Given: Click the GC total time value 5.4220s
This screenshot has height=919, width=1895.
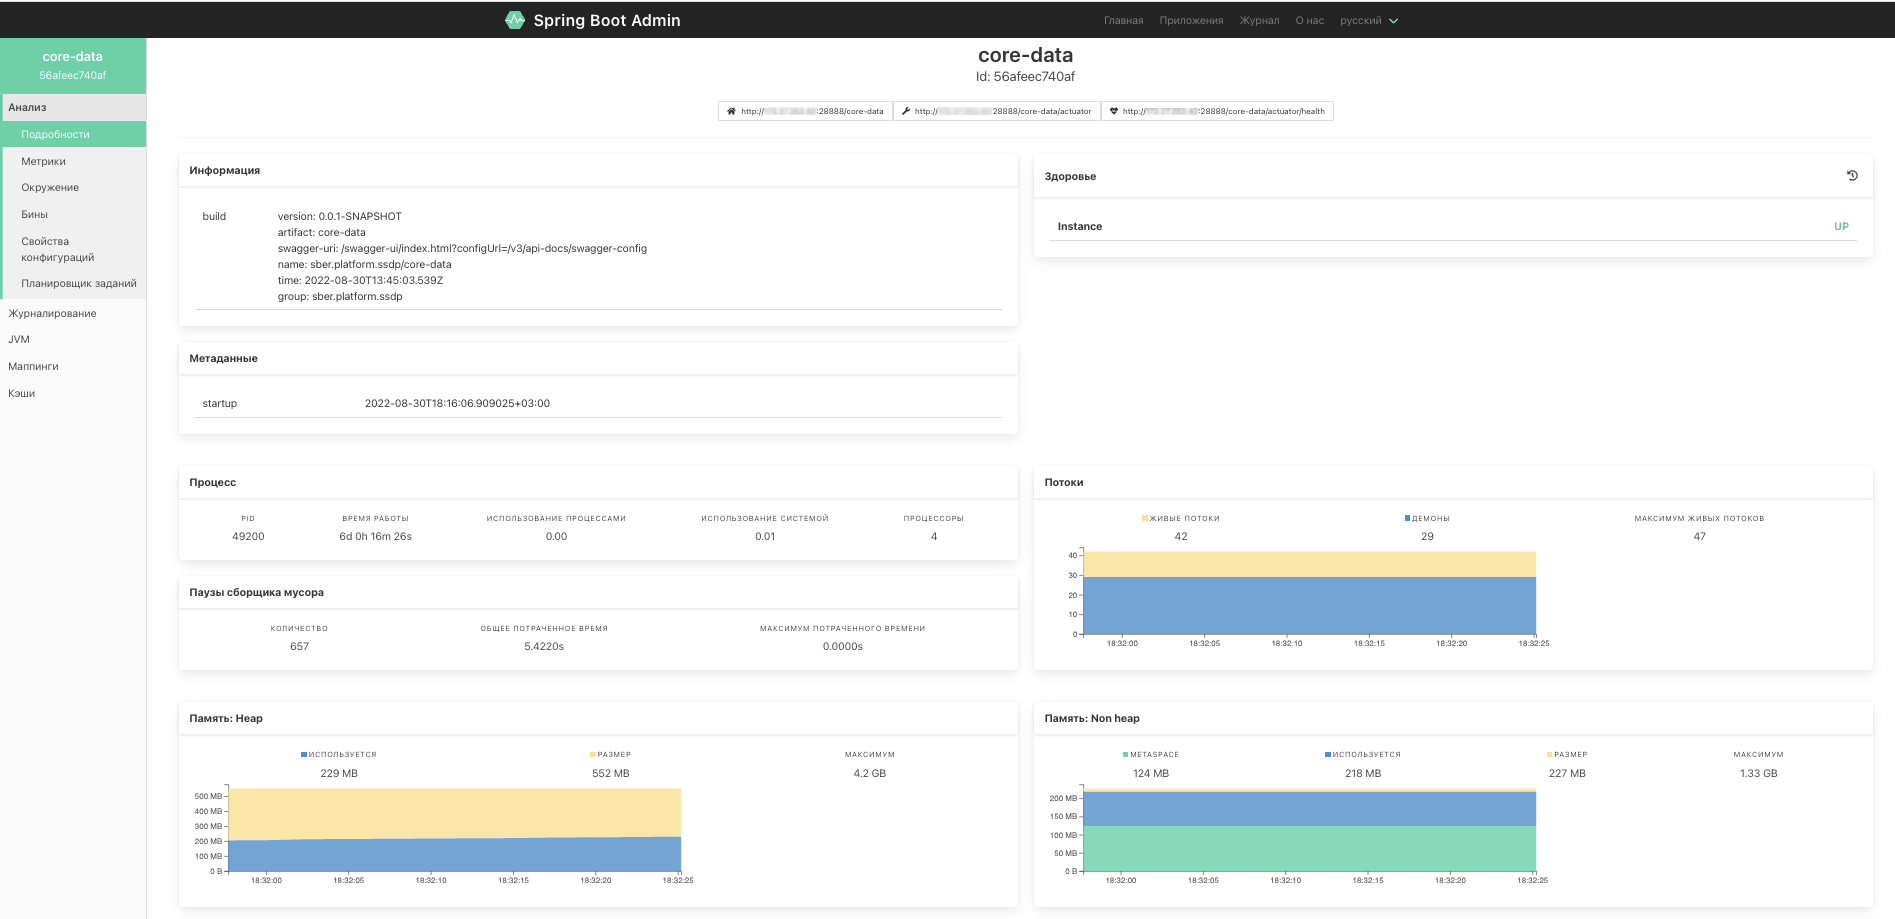Looking at the screenshot, I should (x=544, y=647).
